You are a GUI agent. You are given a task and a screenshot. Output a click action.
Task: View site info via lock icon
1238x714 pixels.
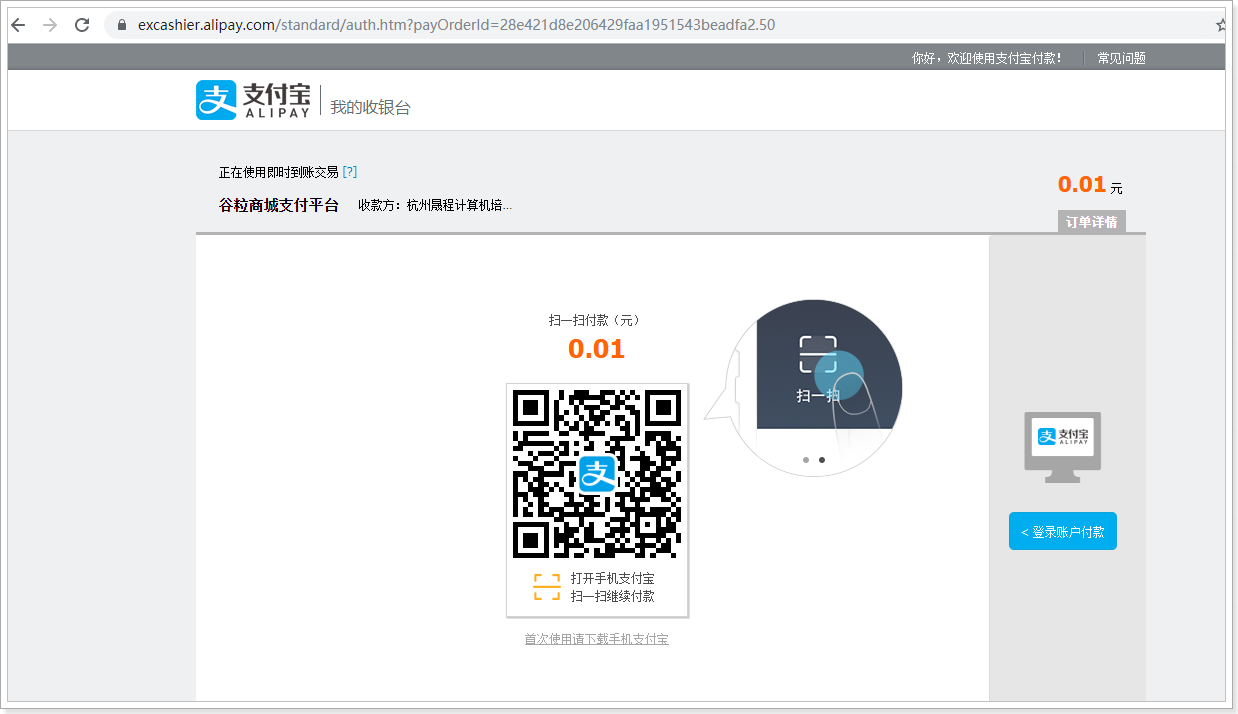123,25
